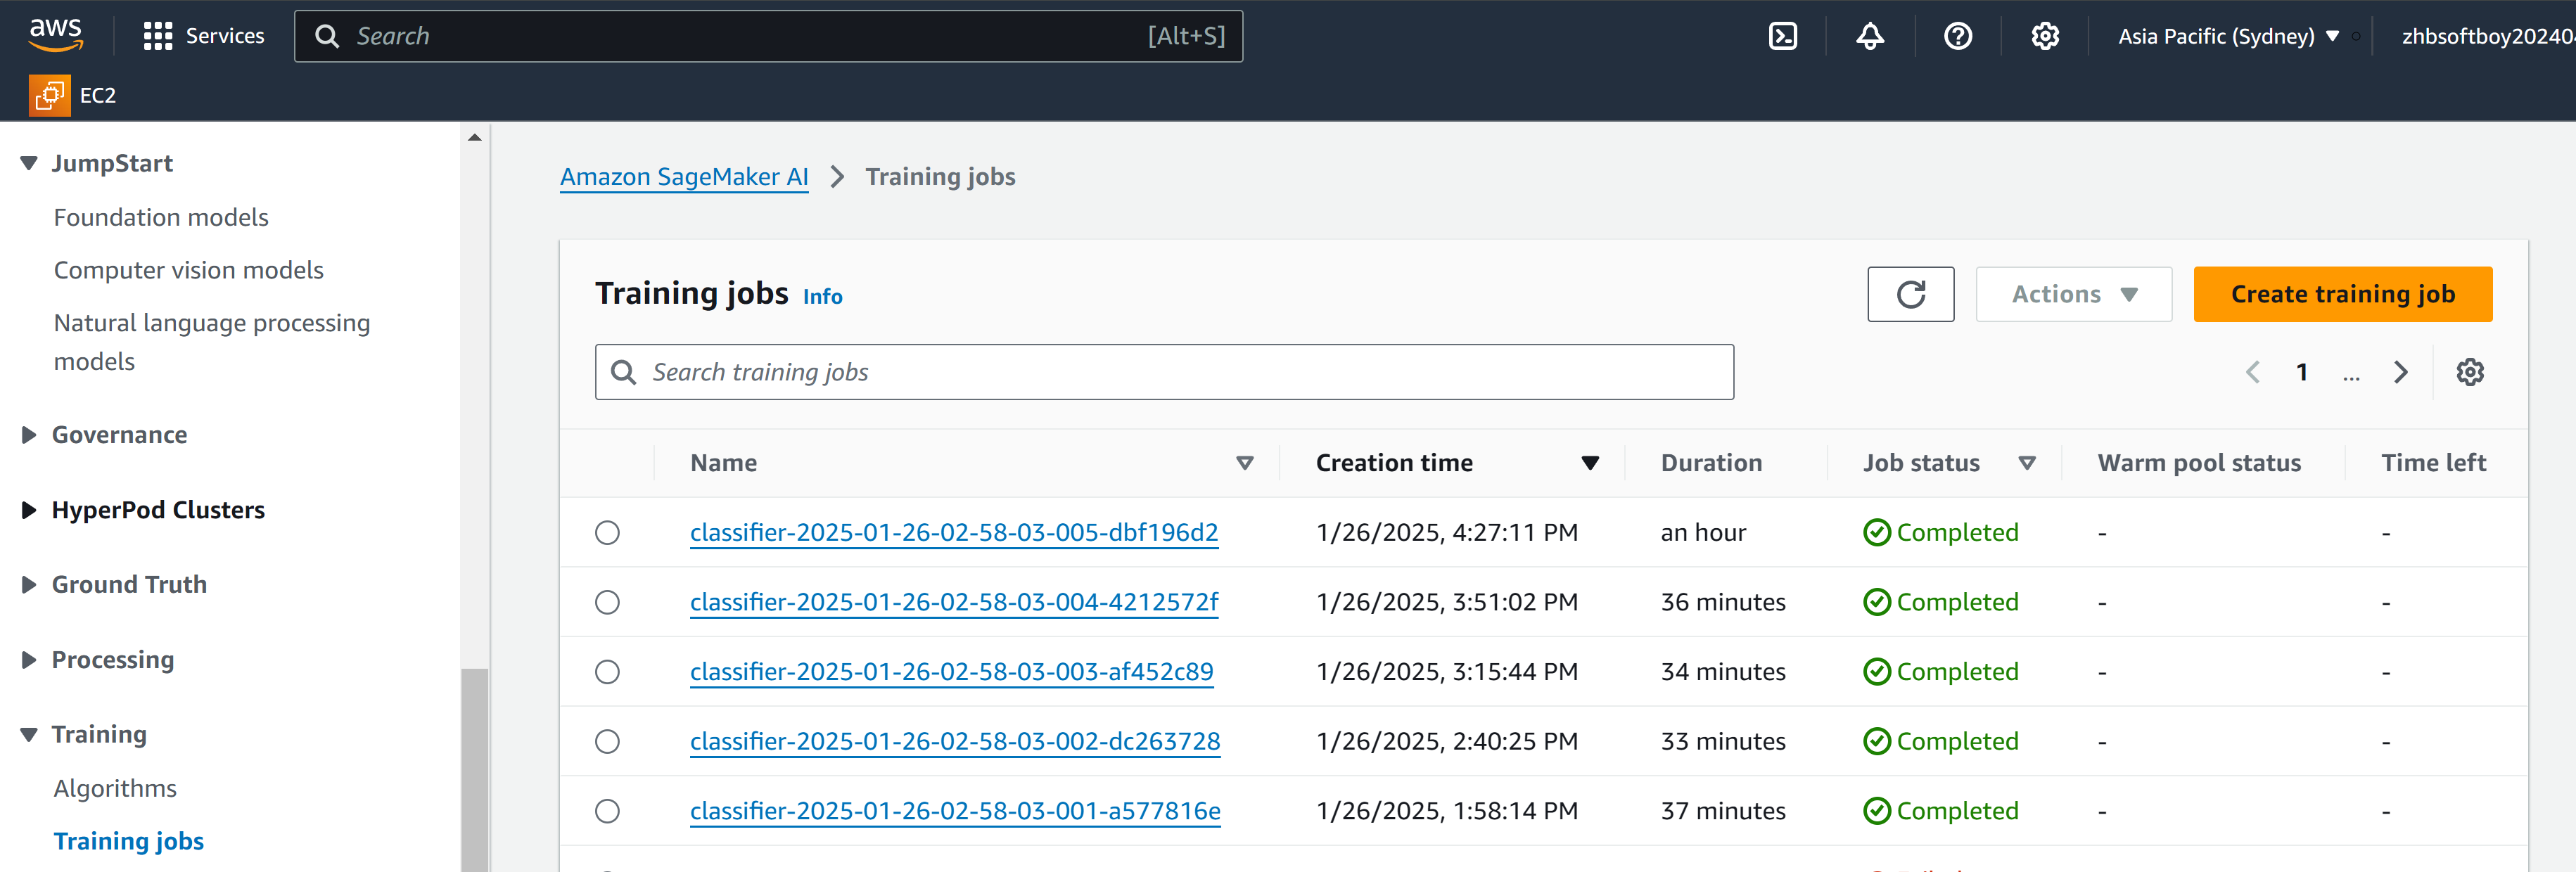Open the notifications bell
Screen dimensions: 2576x872
(x=1869, y=36)
